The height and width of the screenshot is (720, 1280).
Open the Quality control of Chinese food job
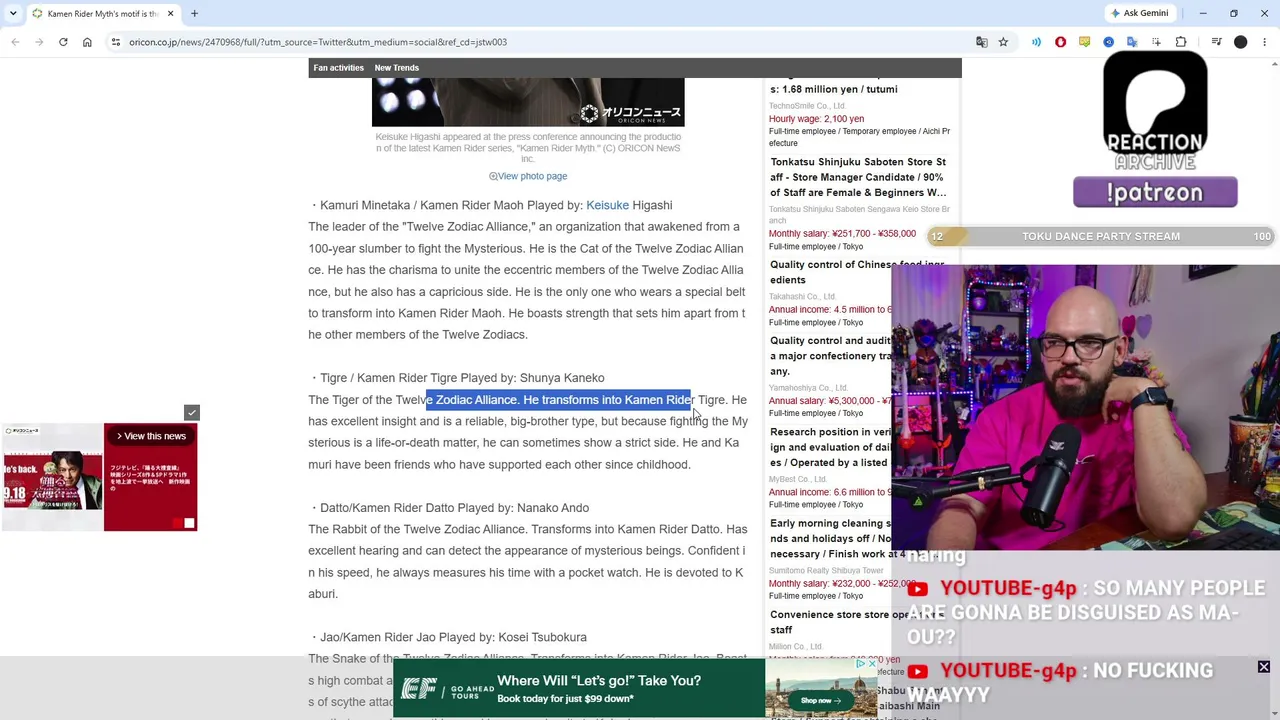coord(858,272)
